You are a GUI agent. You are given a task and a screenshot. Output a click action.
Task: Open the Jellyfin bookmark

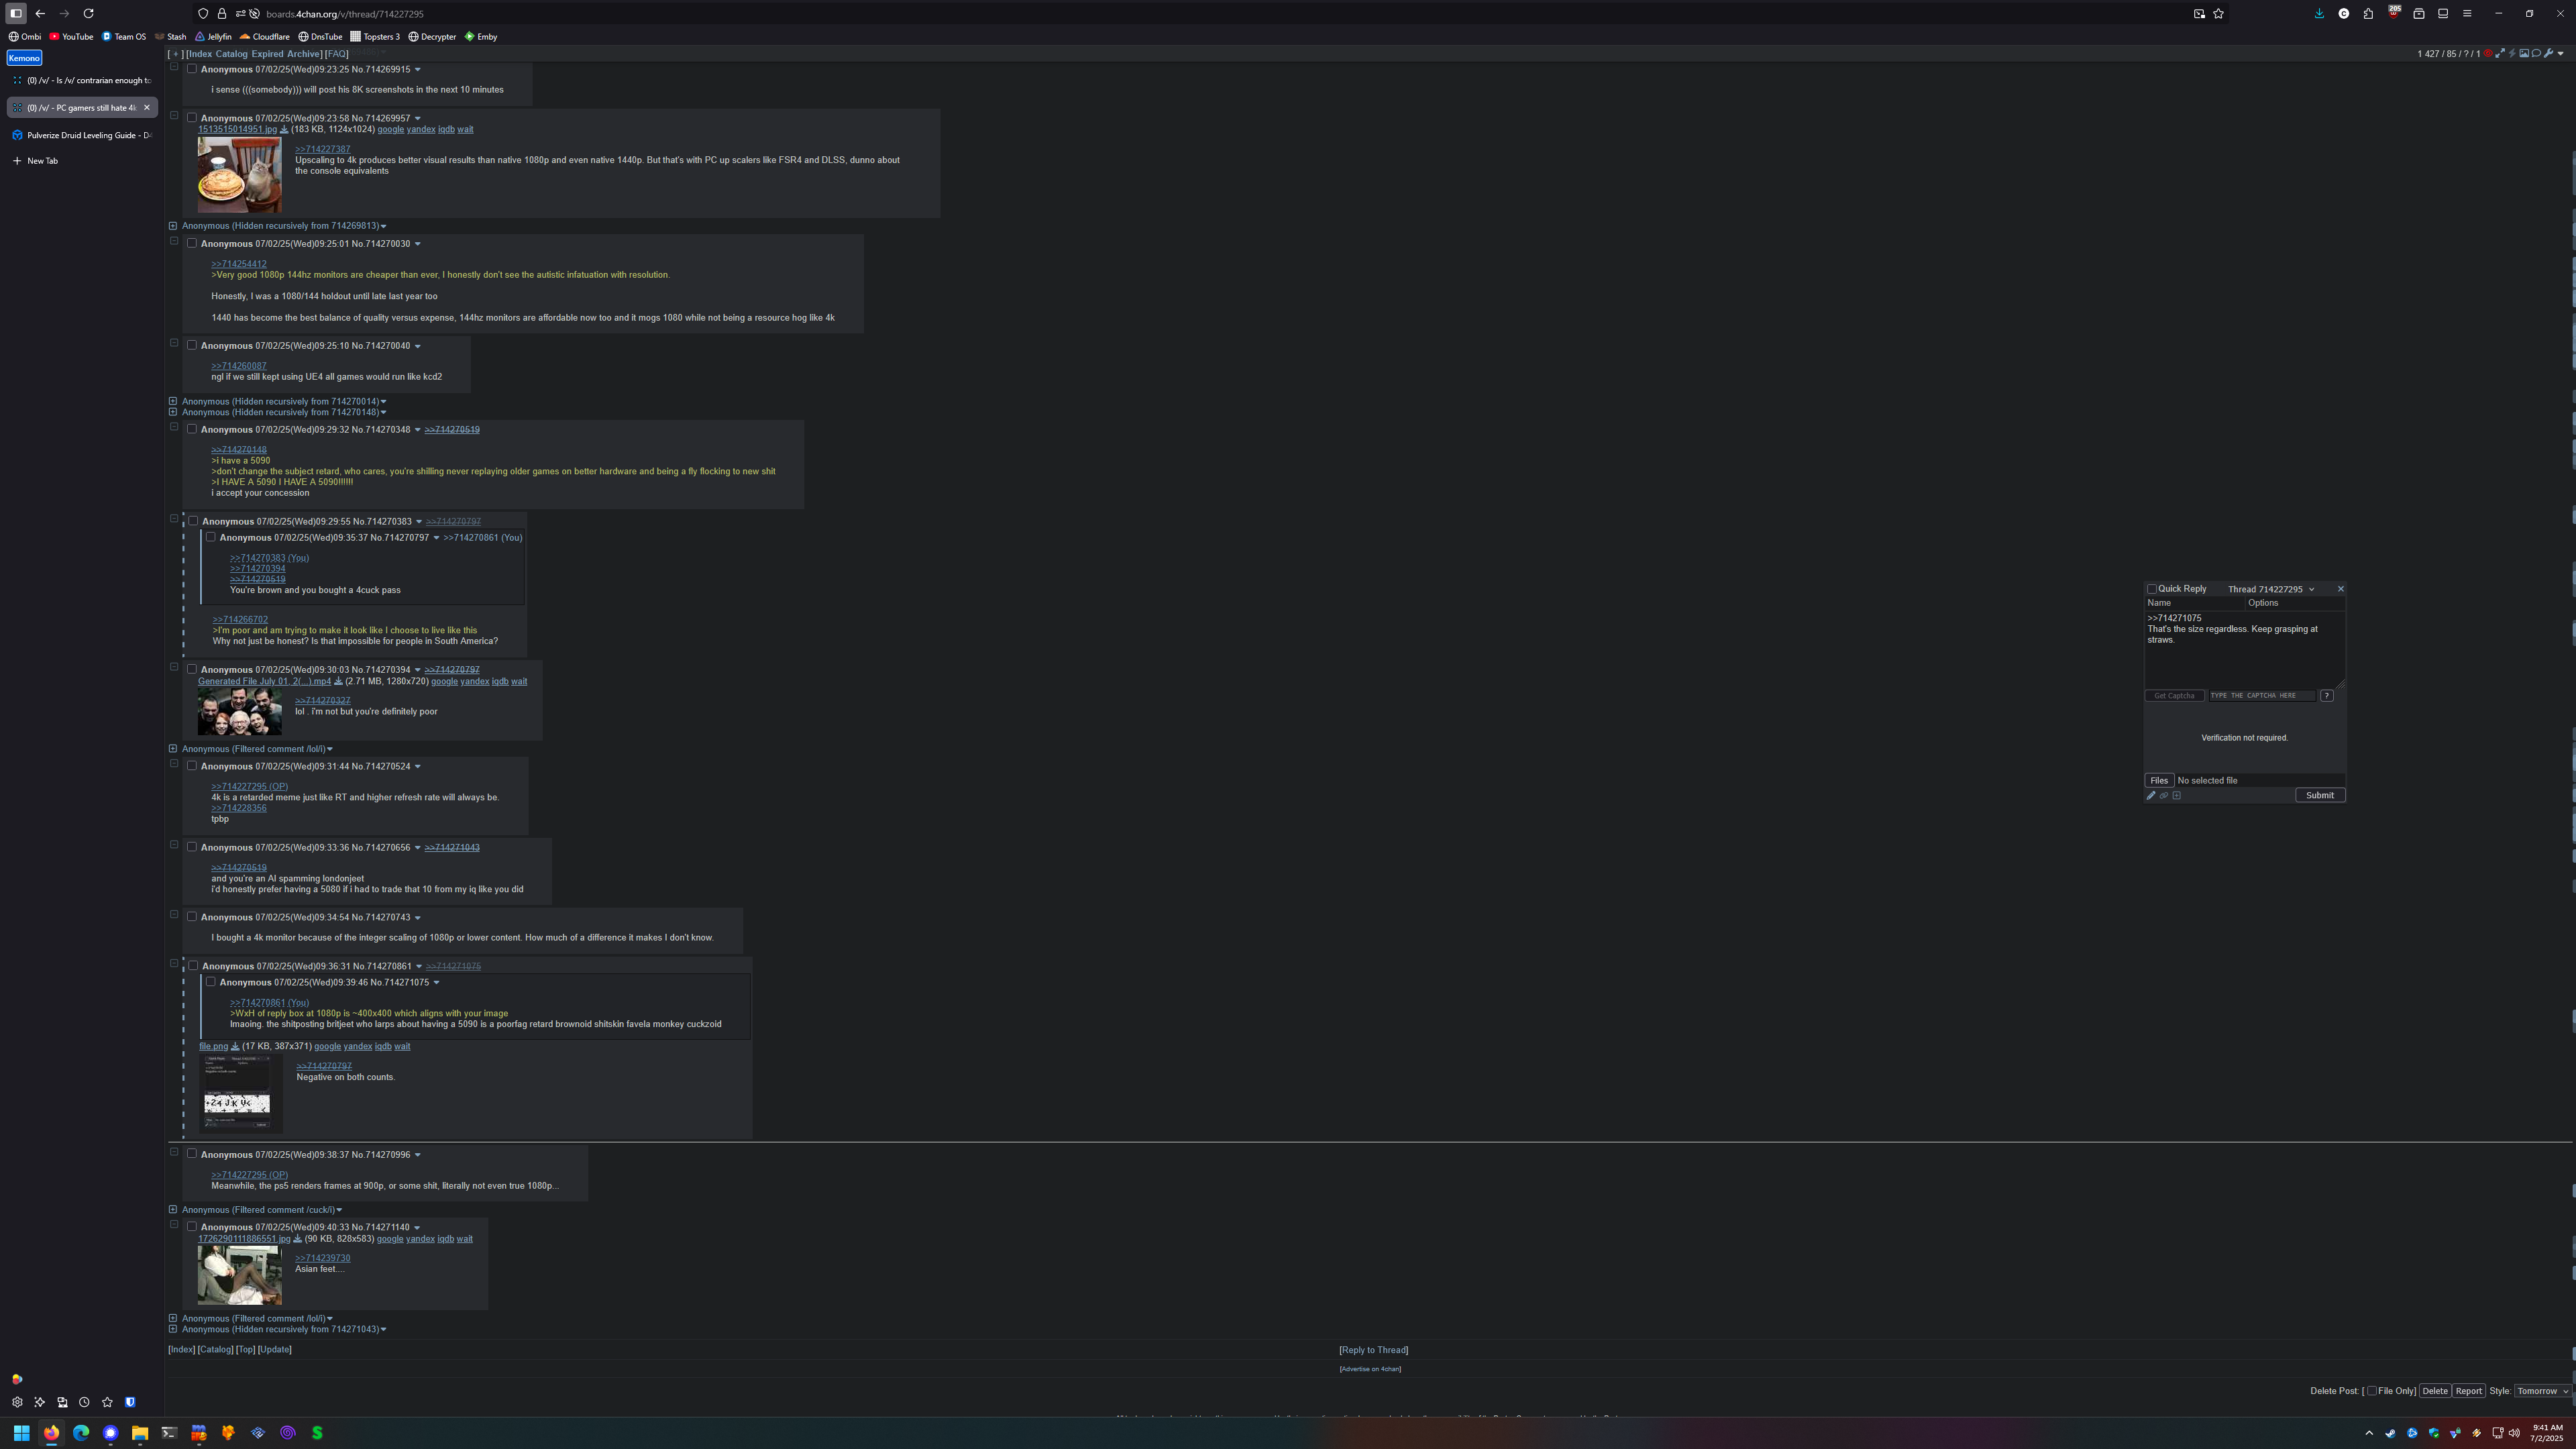pyautogui.click(x=213, y=37)
